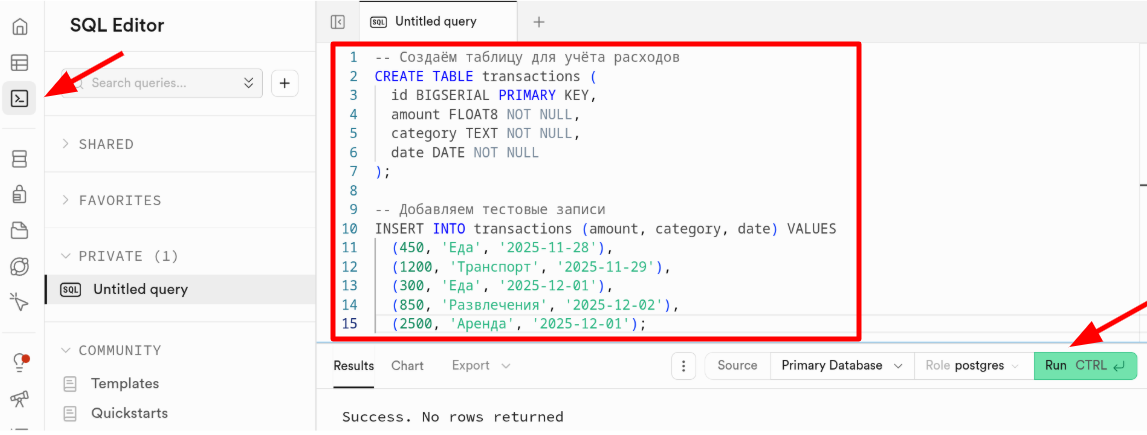Open the Storage sidebar icon

click(x=19, y=230)
